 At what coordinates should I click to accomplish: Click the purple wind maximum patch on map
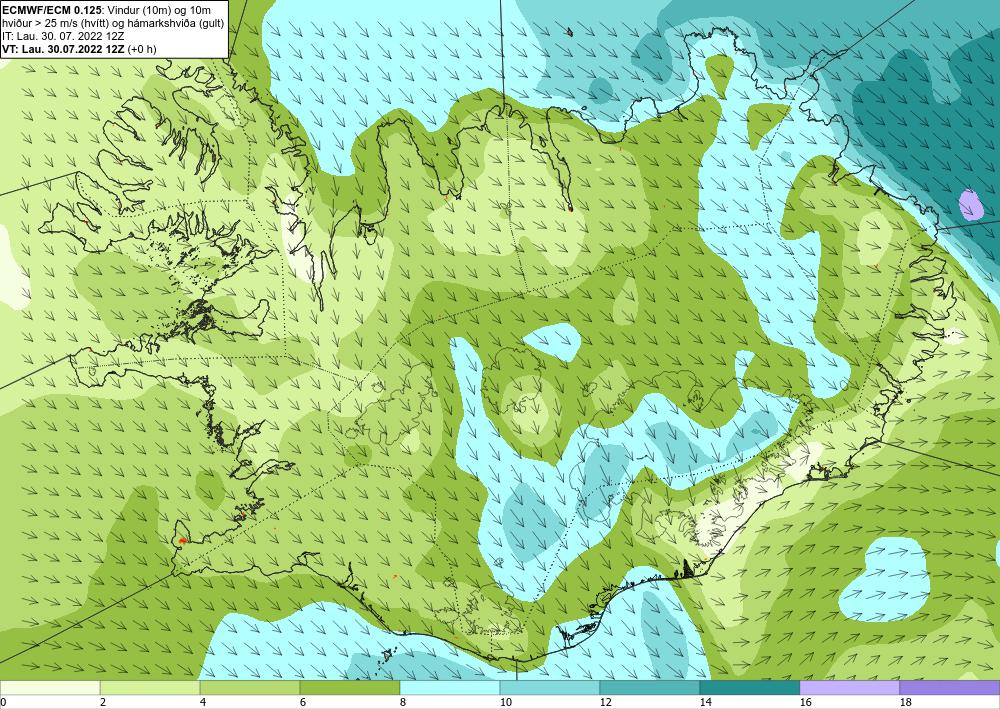pyautogui.click(x=971, y=205)
